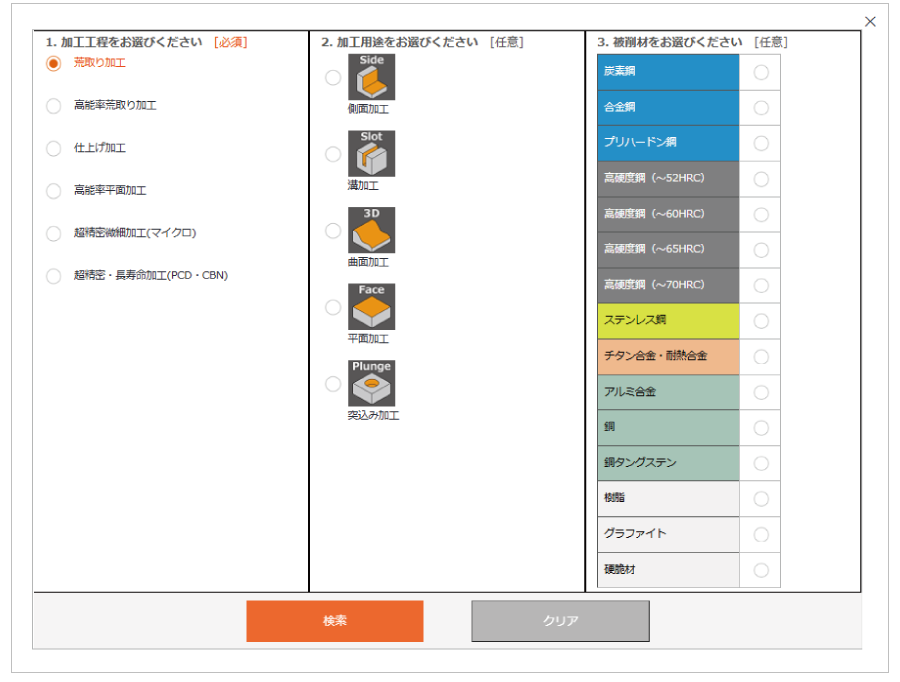The image size is (900, 682).
Task: Click the blue 炭素鋼 color cell
Action: coord(668,72)
